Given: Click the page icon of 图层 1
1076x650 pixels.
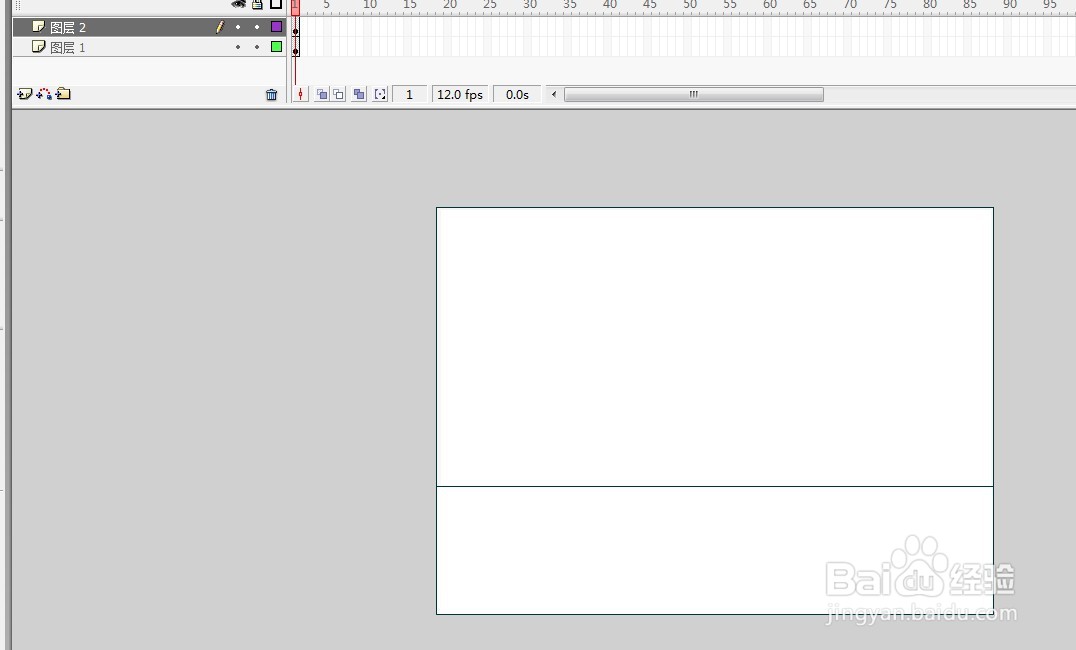Looking at the screenshot, I should (x=38, y=47).
